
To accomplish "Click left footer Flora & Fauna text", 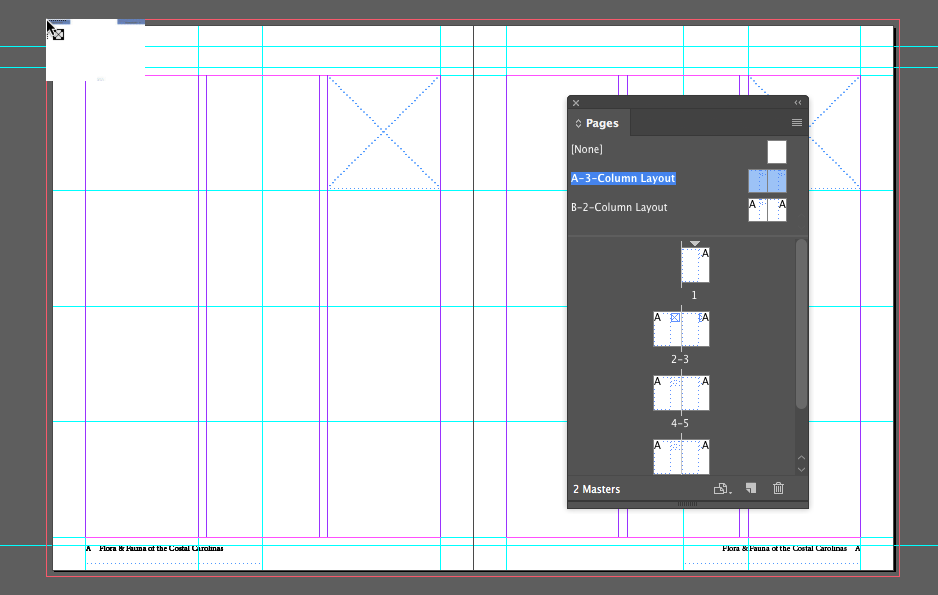I will click(161, 548).
